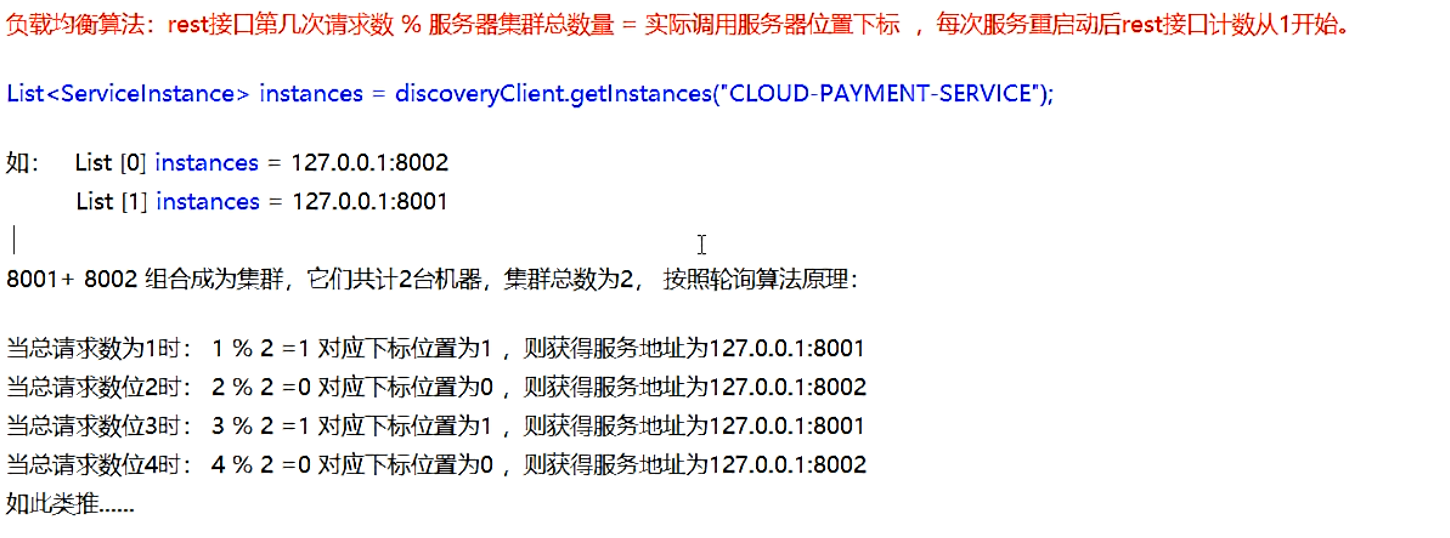Click address 127.0.0.1:8001 on List [1] line
Screen dimensions: 1450x538
pos(369,202)
